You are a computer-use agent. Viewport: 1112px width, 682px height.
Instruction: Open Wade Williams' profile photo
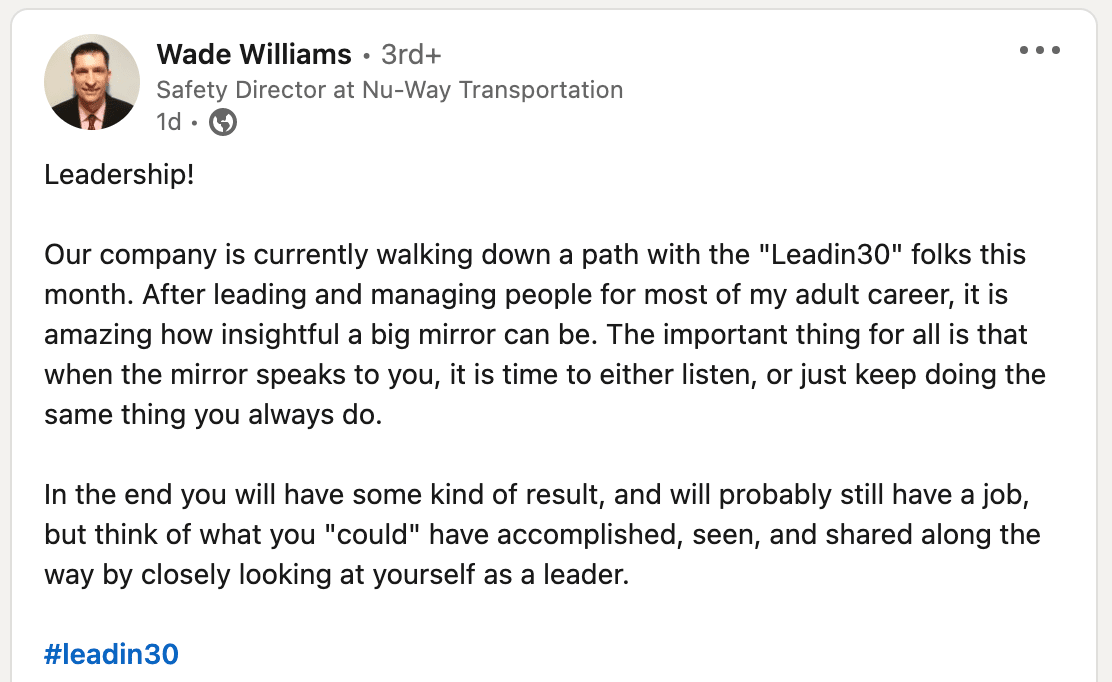click(91, 82)
